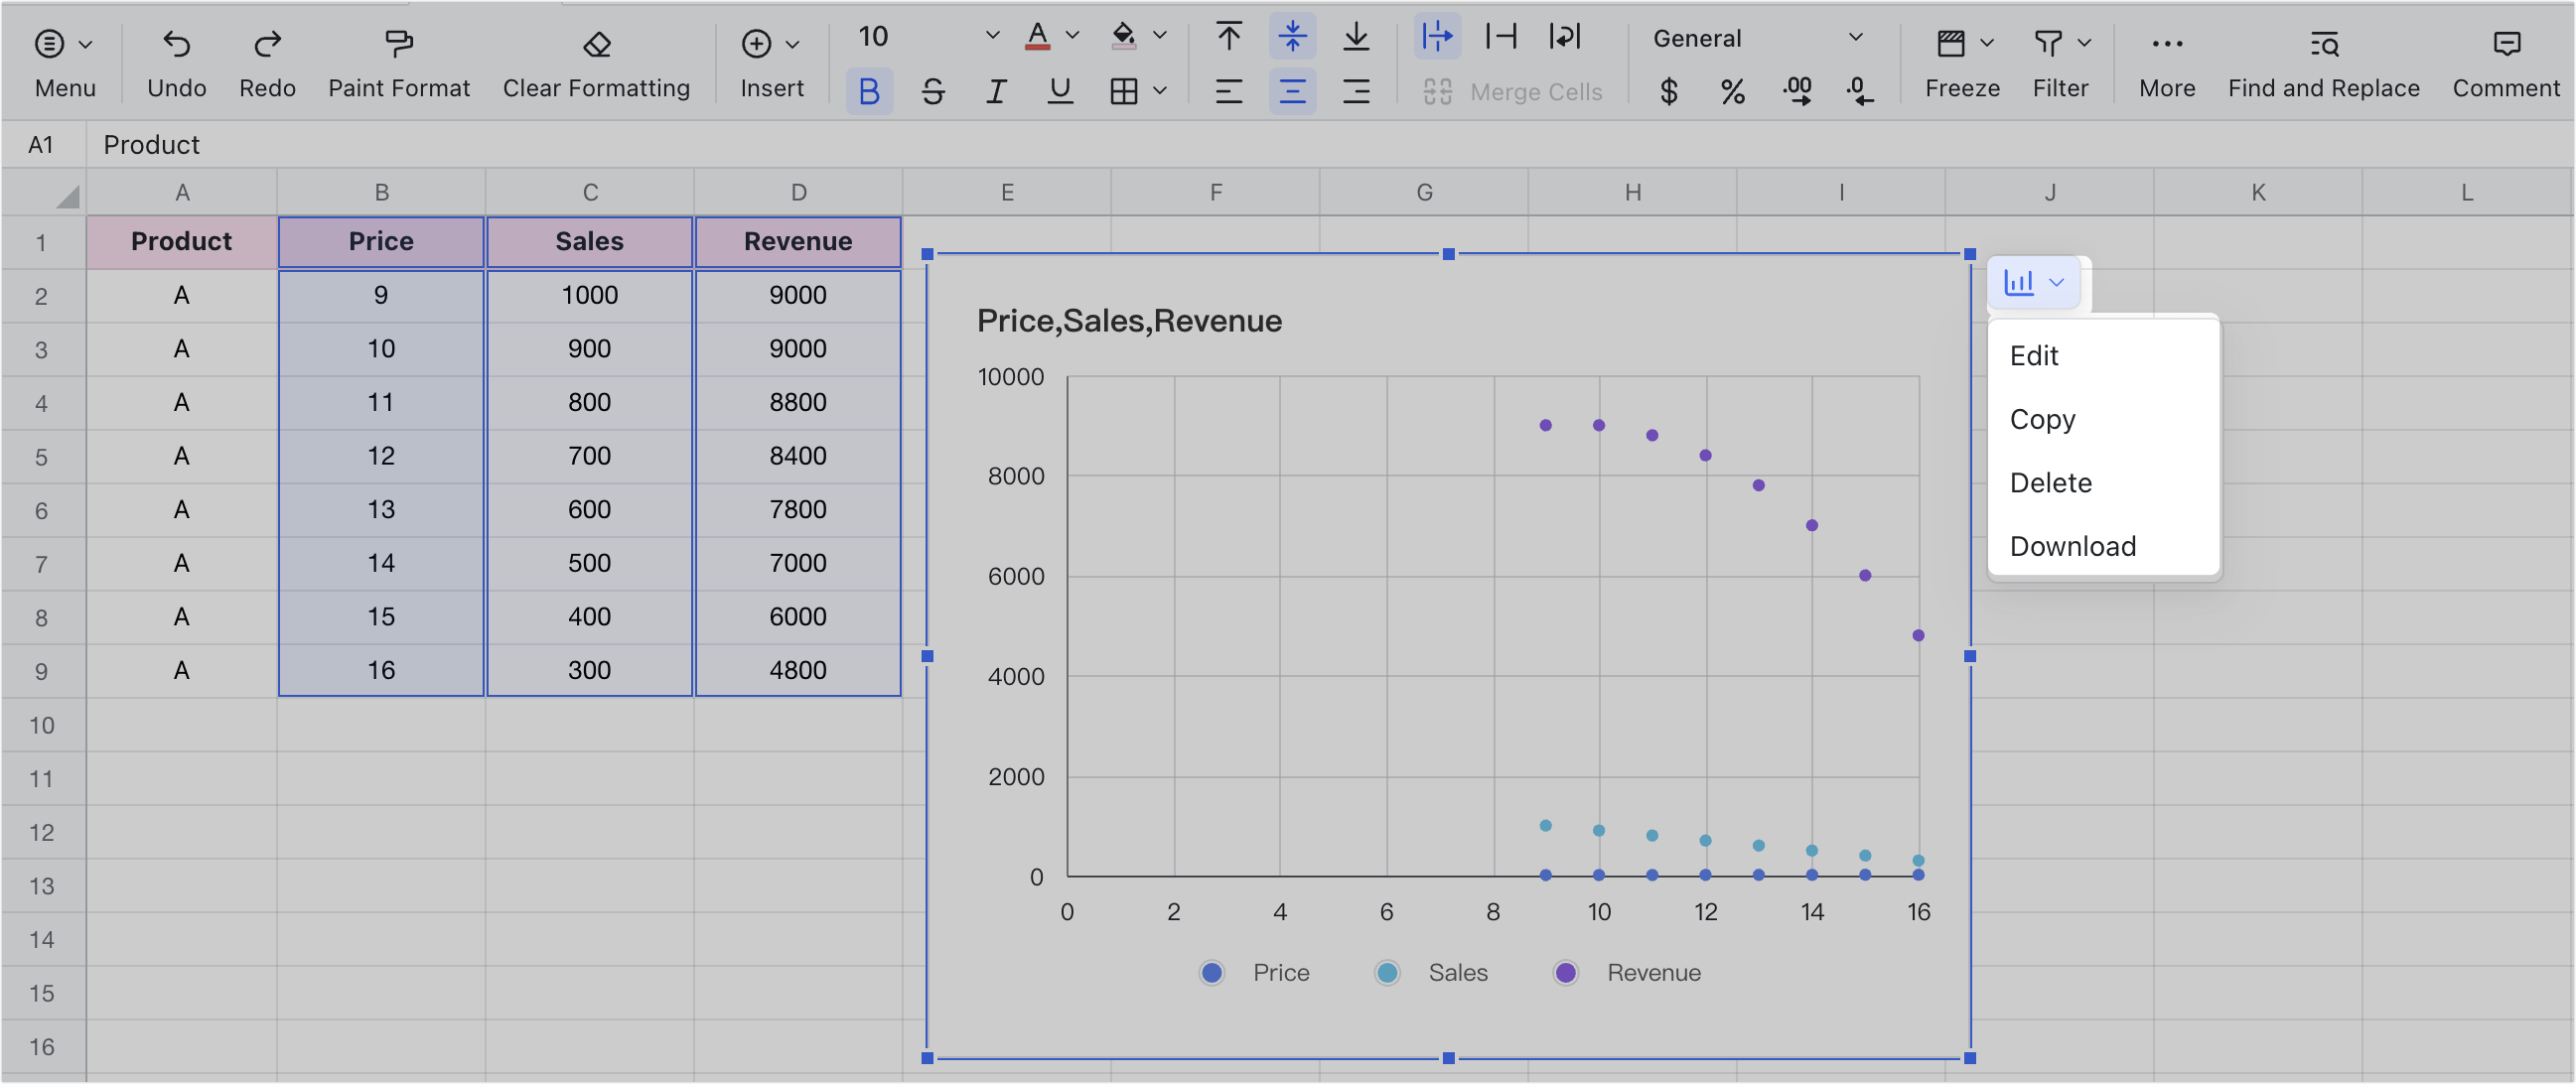Click the Insert button
Image resolution: width=2576 pixels, height=1084 pixels.
[770, 60]
